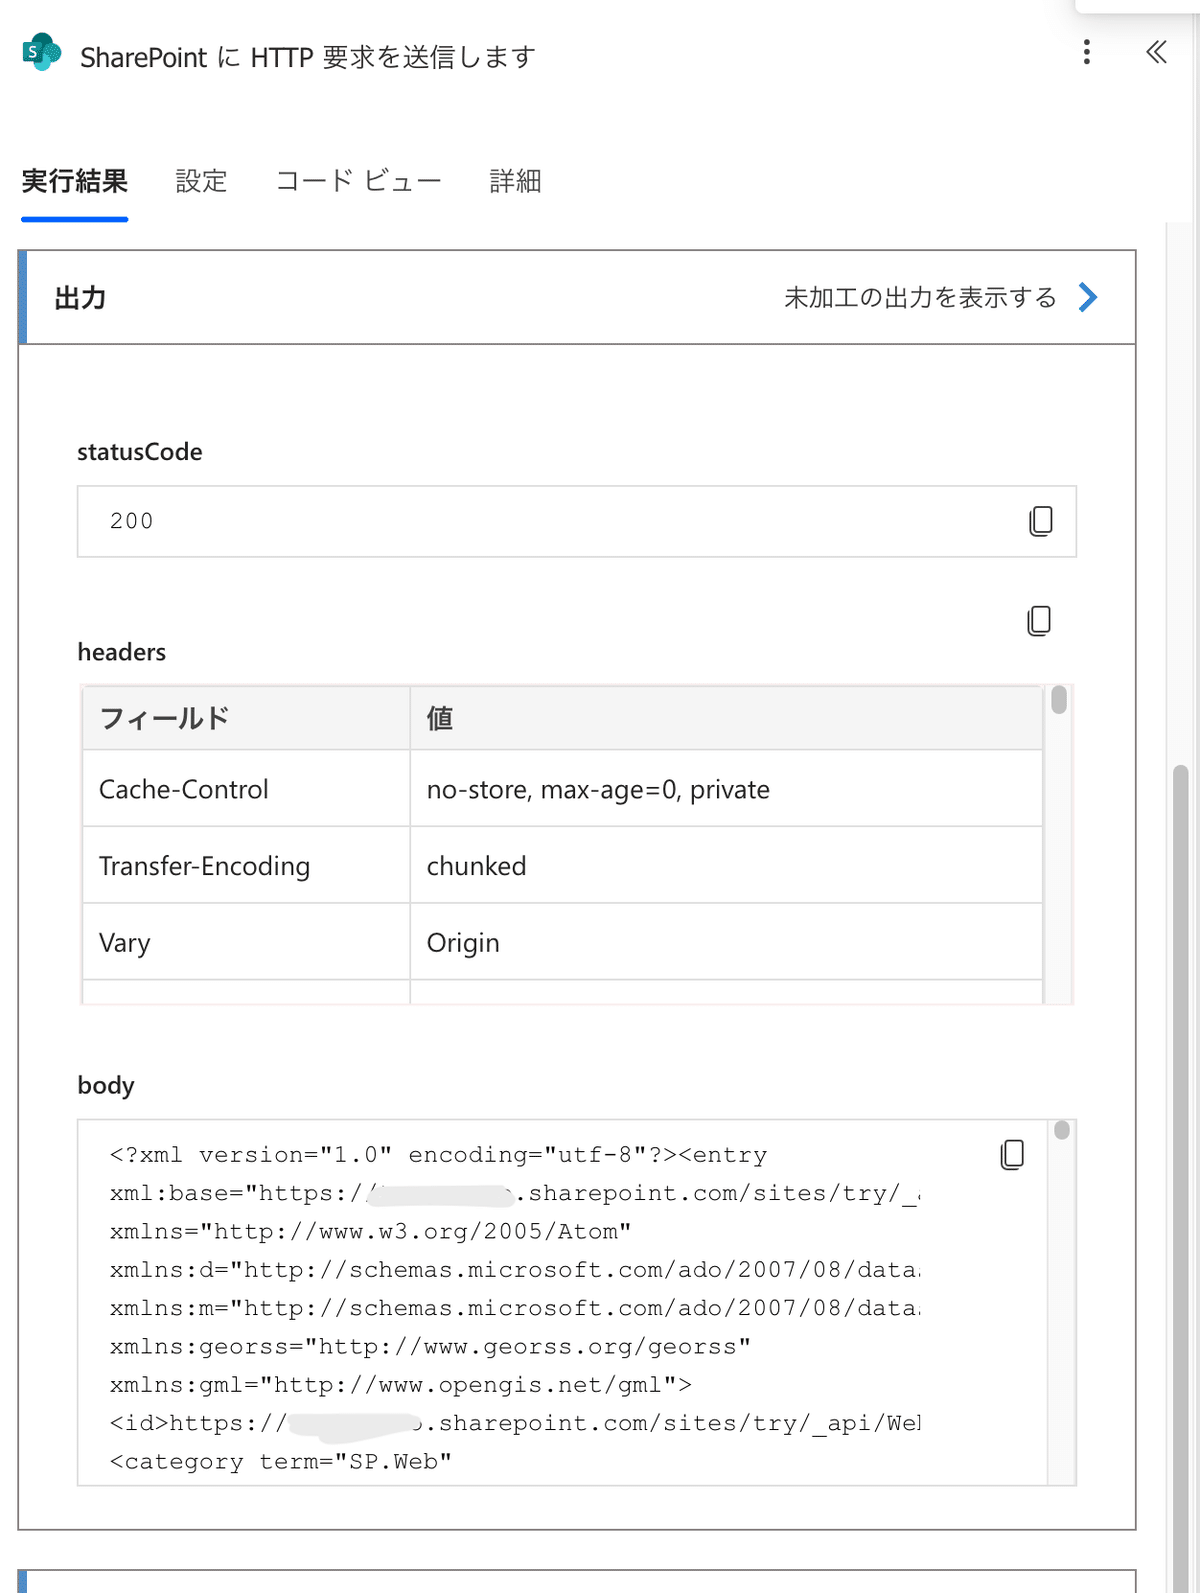Click the body box scrollbar thumb
The width and height of the screenshot is (1200, 1593).
(x=1062, y=1130)
